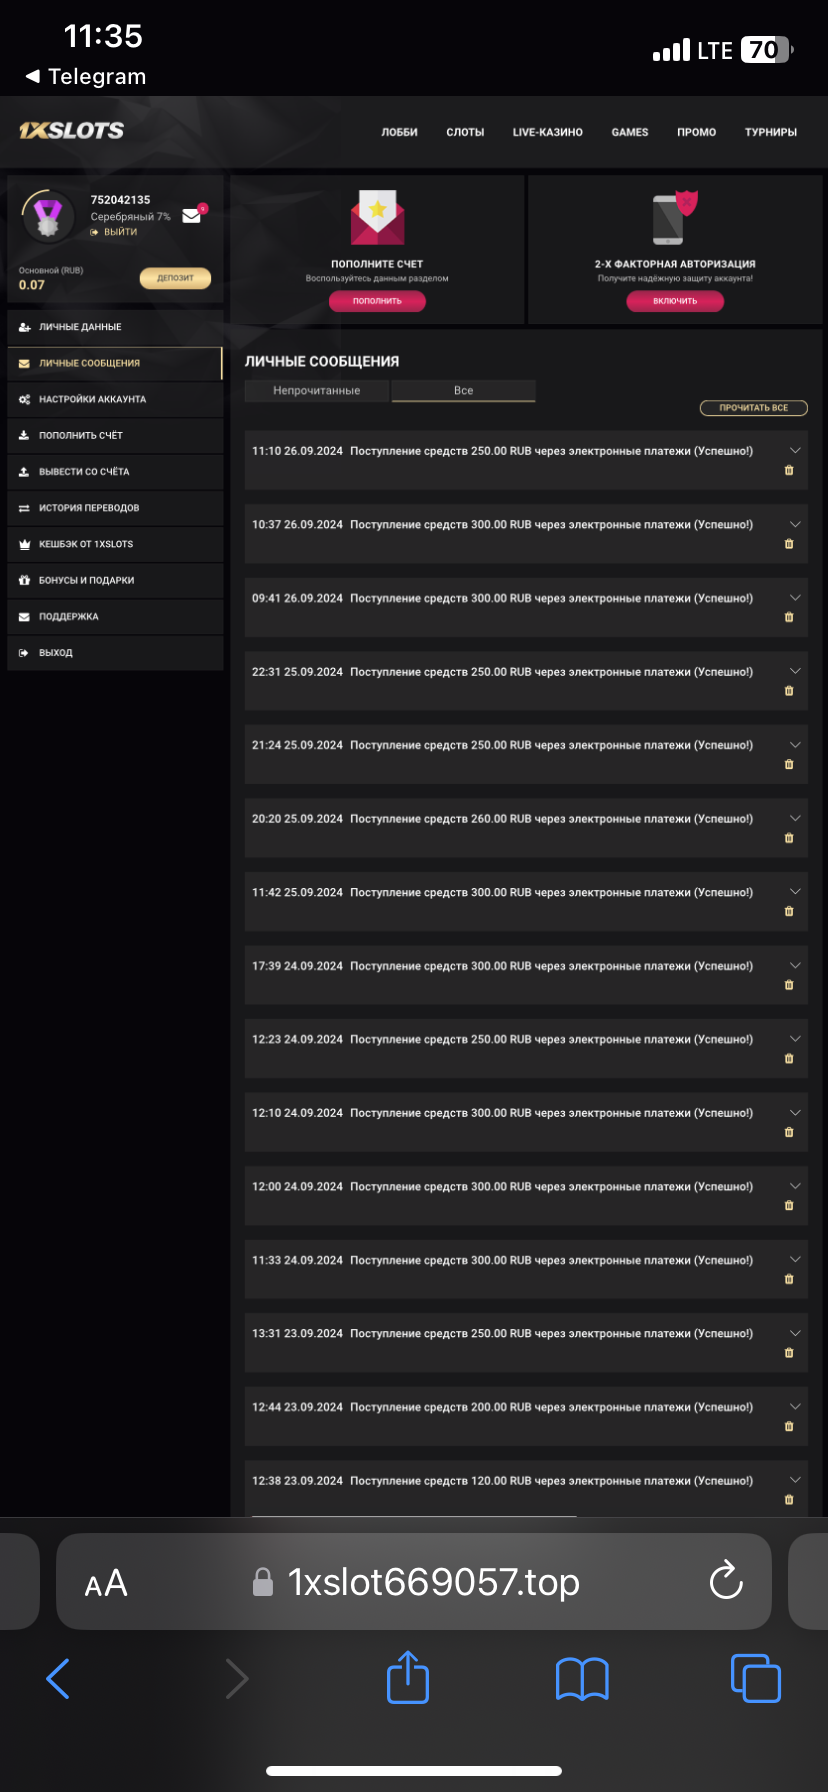Open НАСТРОЙКИ АККАУНТА in the sidebar
The height and width of the screenshot is (1792, 828).
(92, 399)
